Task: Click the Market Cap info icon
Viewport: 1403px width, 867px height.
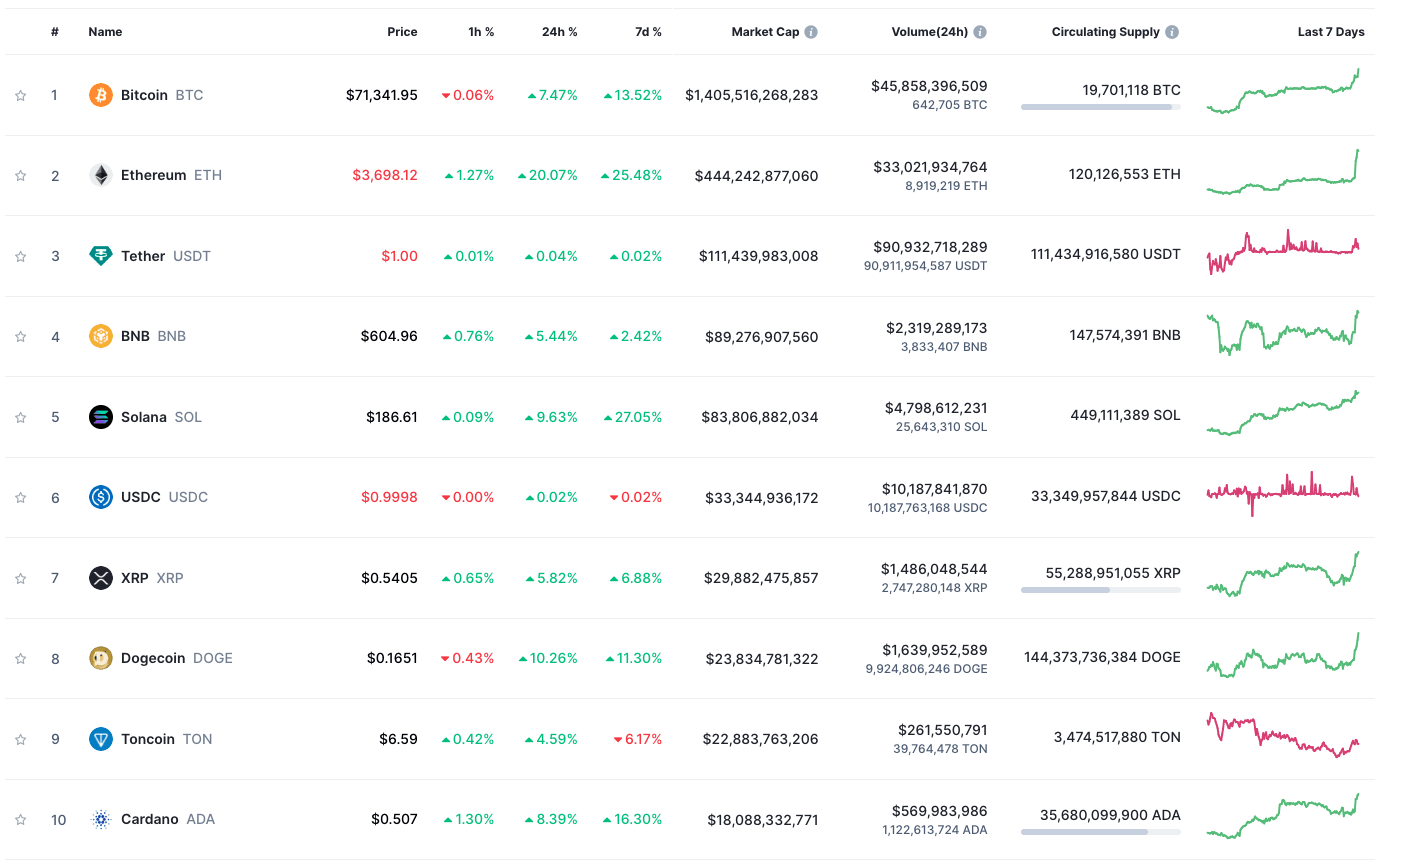Action: (x=811, y=32)
